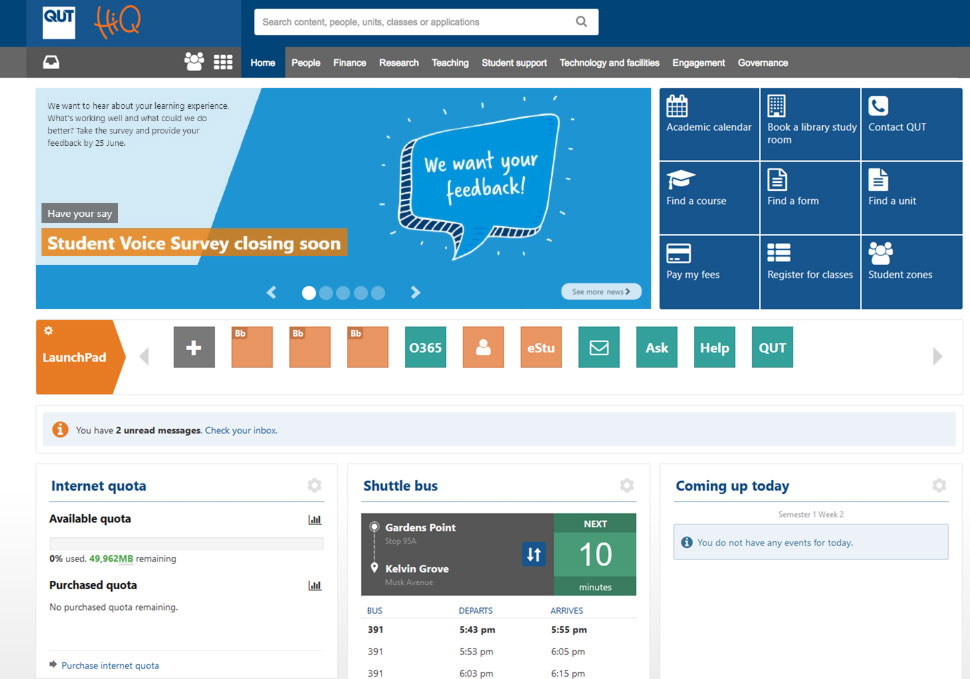Open the Student support menu item
The height and width of the screenshot is (679, 970).
point(514,62)
